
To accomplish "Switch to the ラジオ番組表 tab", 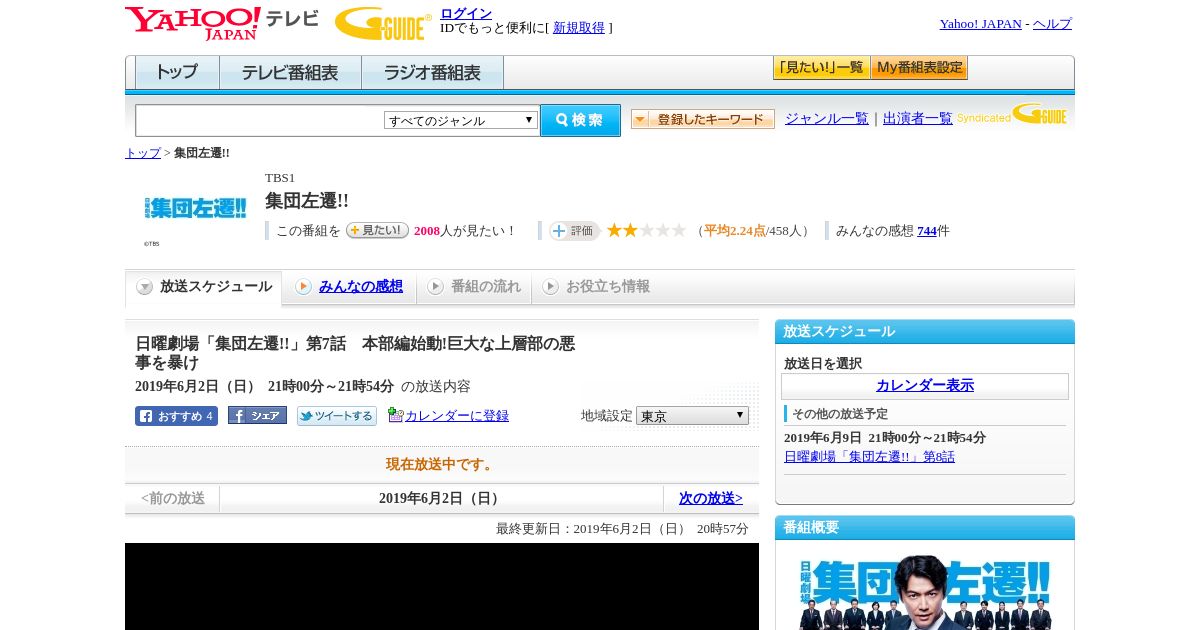I will coord(433,73).
